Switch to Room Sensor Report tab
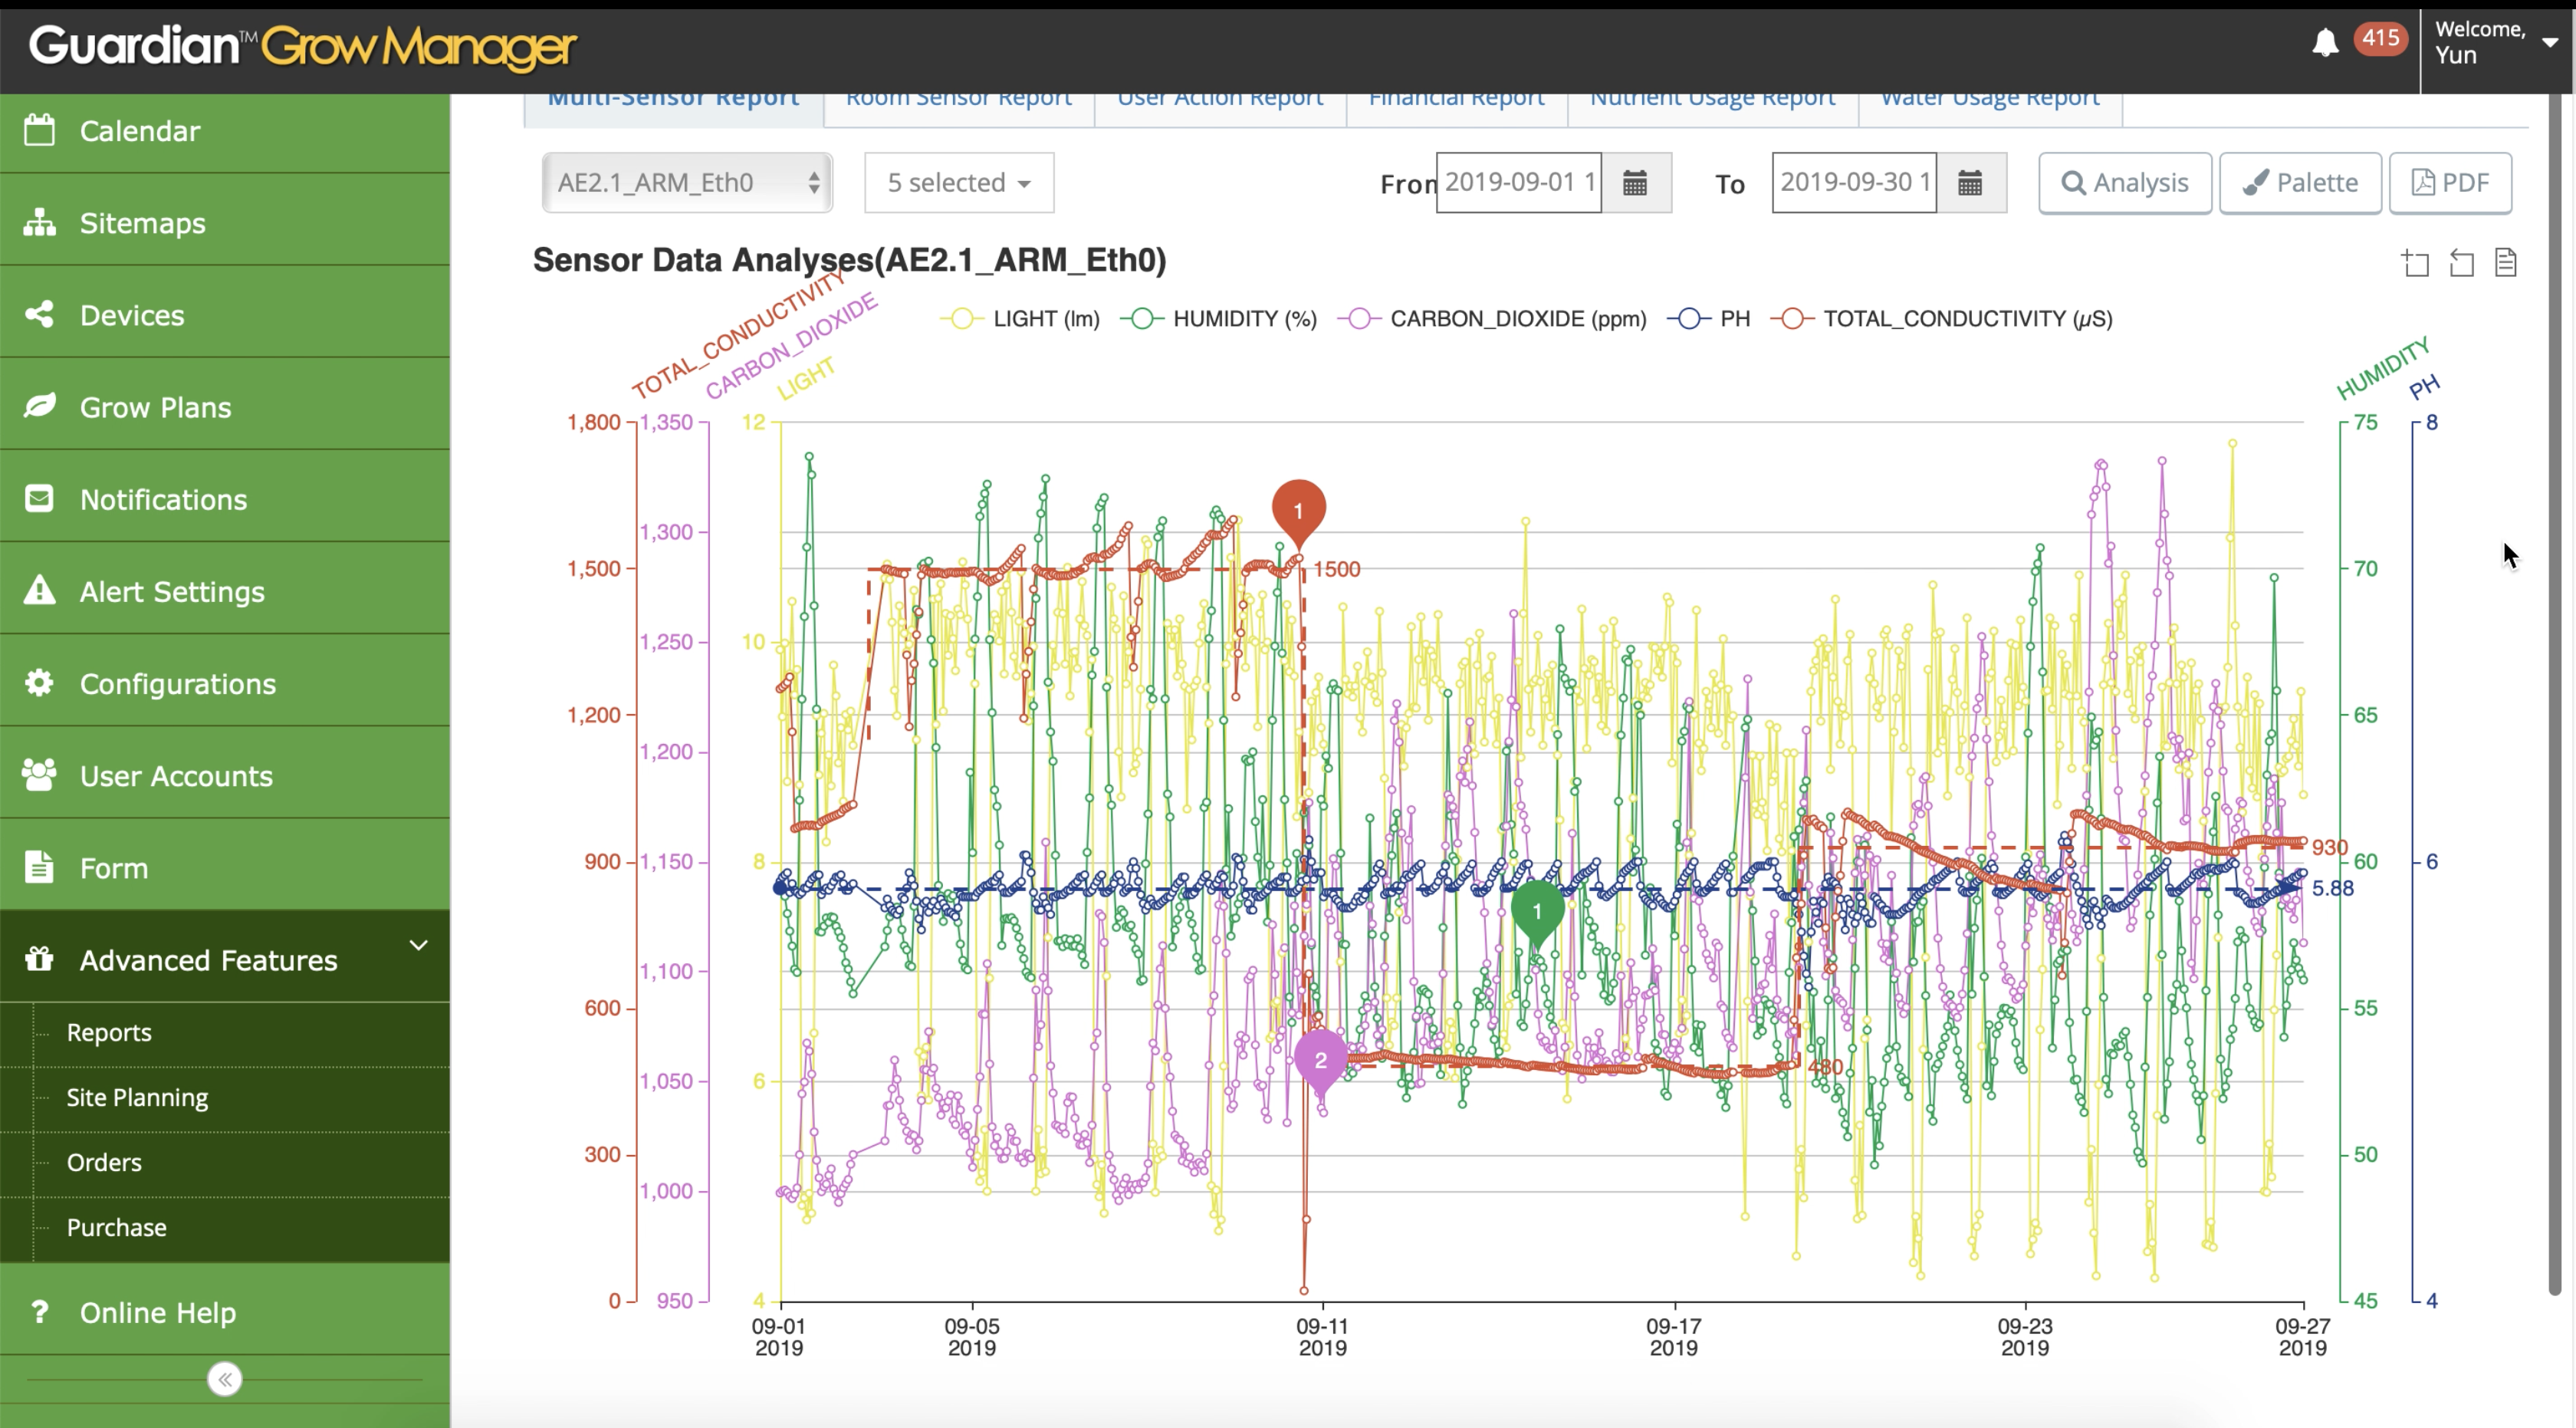 [x=959, y=97]
